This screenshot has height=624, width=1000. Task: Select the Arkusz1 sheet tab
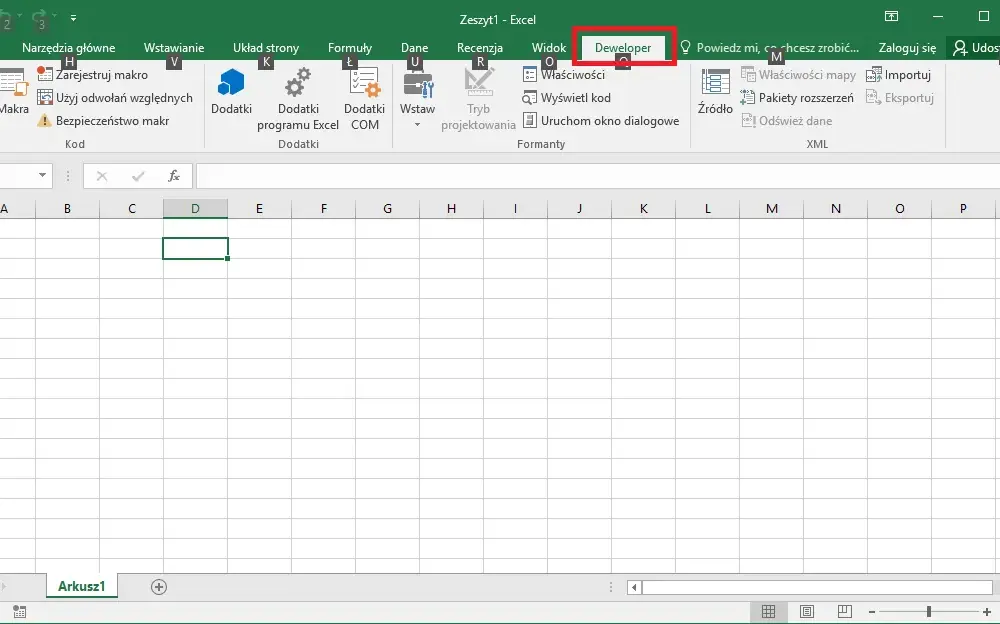click(x=82, y=586)
